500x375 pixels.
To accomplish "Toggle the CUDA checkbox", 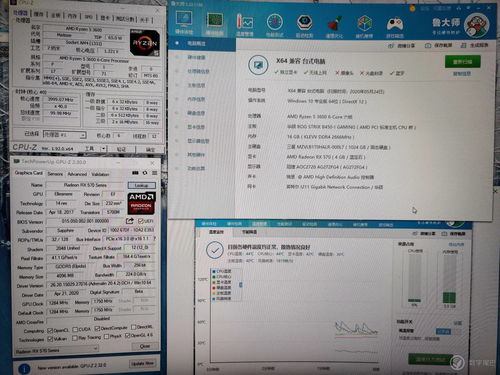I will [75, 329].
